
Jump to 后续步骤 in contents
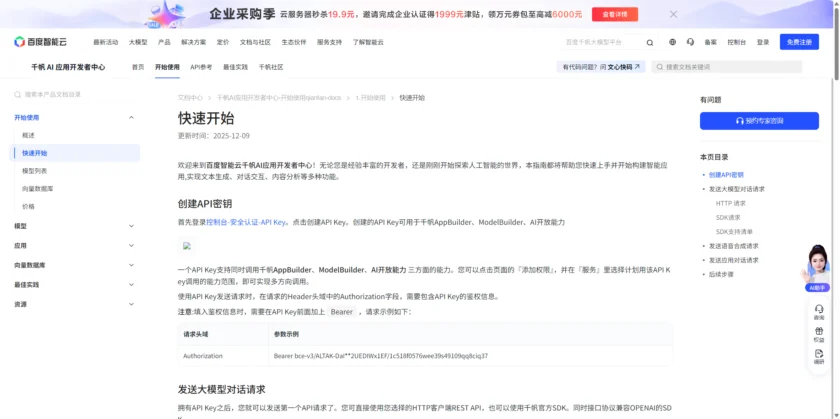pos(721,274)
